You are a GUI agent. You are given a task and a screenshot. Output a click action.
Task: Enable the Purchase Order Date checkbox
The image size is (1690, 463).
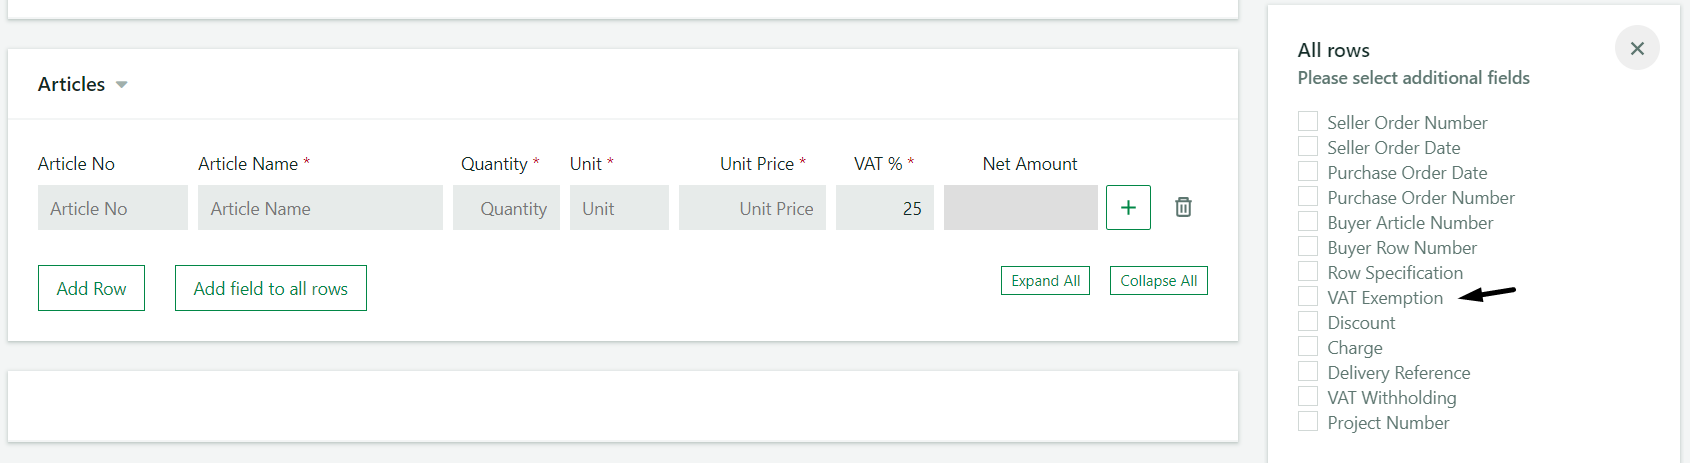[1308, 171]
